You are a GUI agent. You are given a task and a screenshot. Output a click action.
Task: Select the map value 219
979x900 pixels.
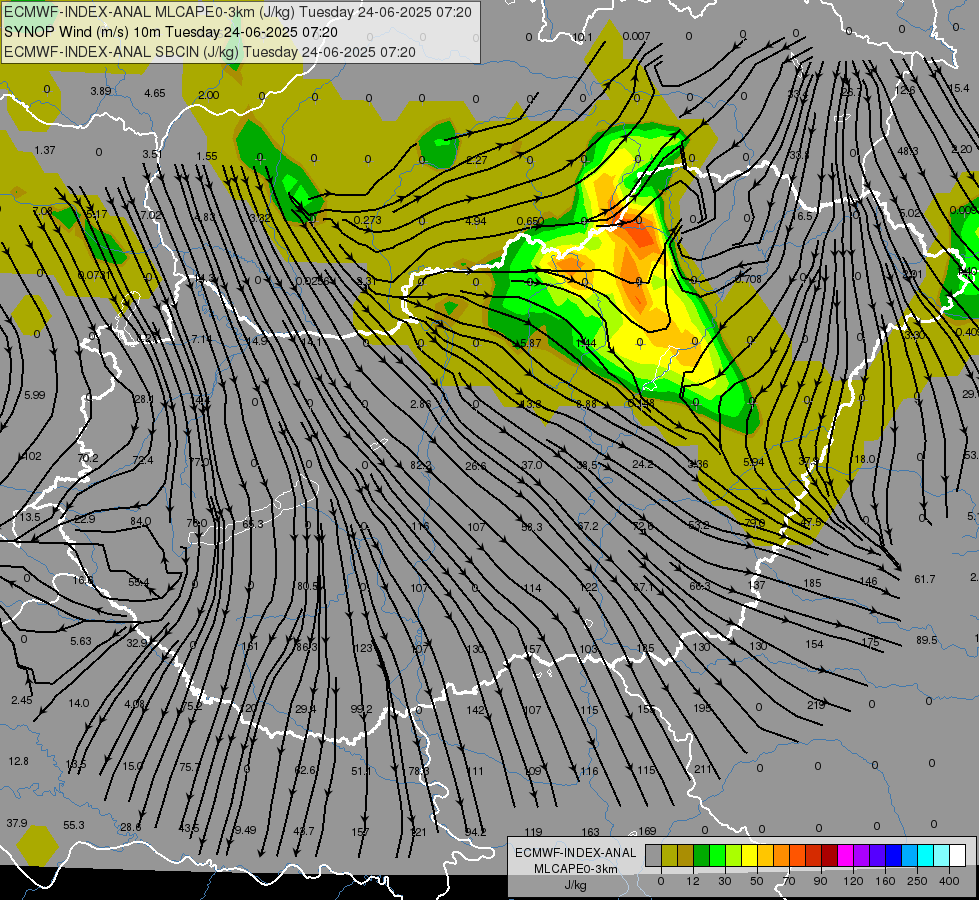coord(816,705)
